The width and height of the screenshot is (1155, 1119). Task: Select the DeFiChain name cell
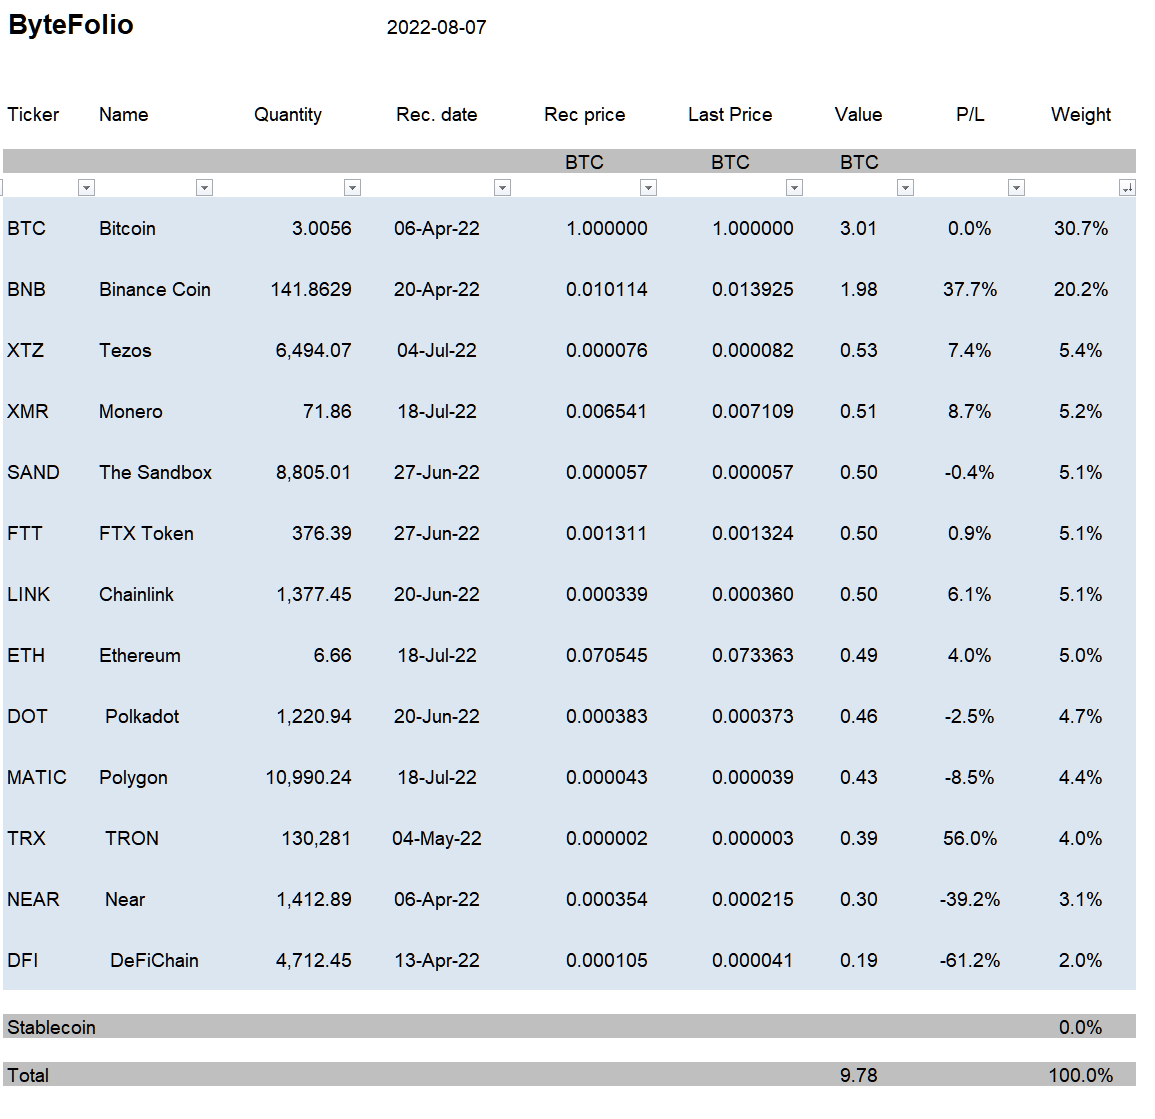(x=155, y=961)
